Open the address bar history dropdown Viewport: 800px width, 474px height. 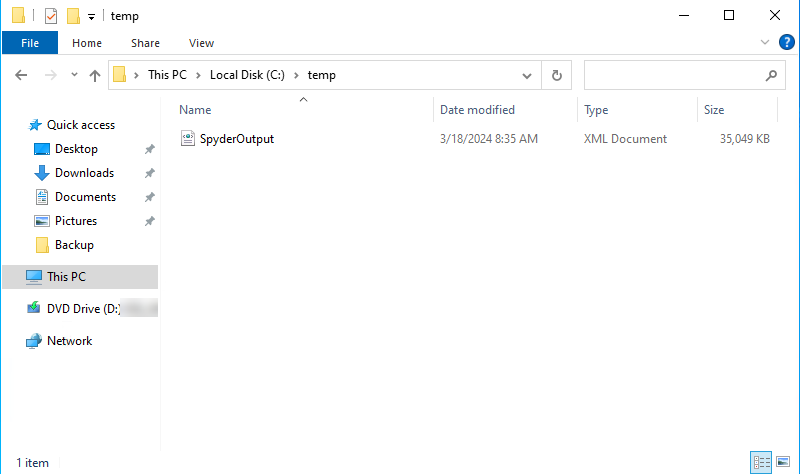[x=527, y=76]
